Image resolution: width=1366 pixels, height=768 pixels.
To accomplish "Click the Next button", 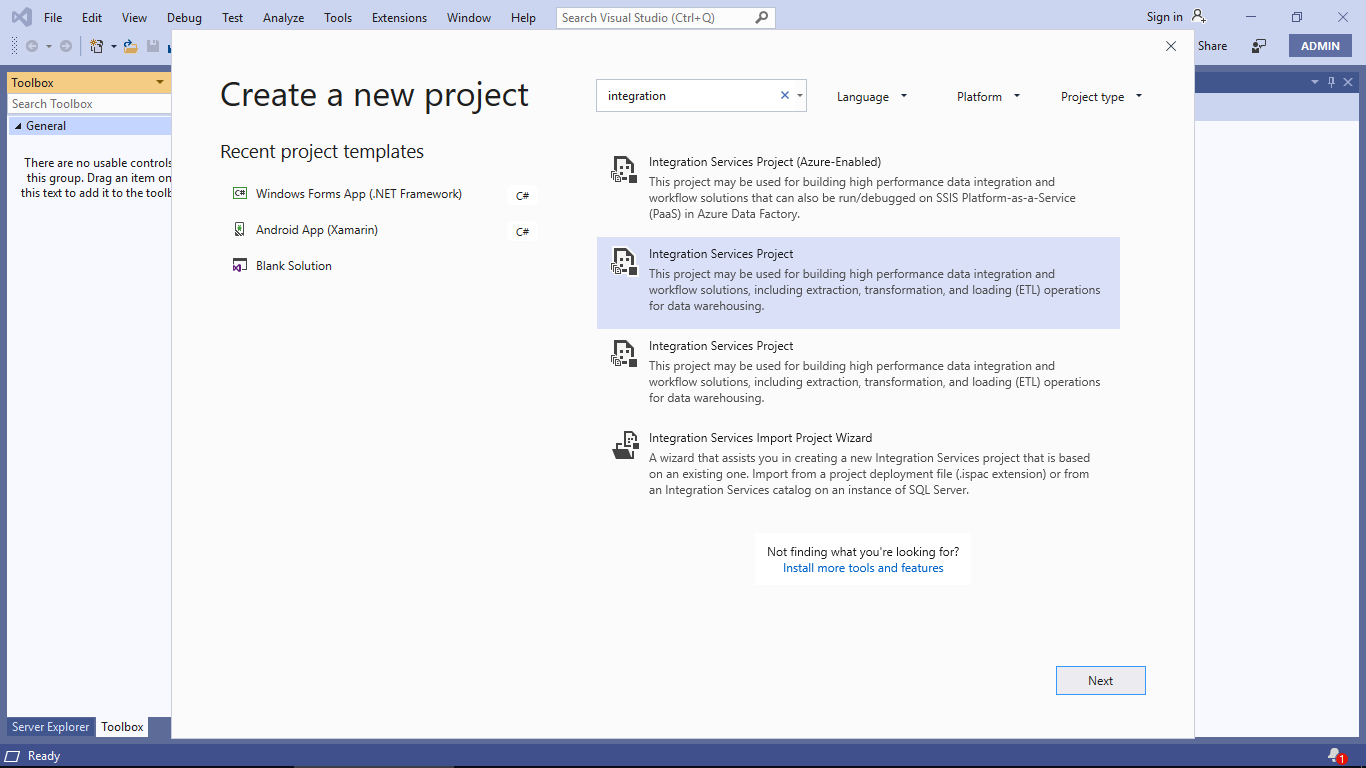I will [1100, 680].
